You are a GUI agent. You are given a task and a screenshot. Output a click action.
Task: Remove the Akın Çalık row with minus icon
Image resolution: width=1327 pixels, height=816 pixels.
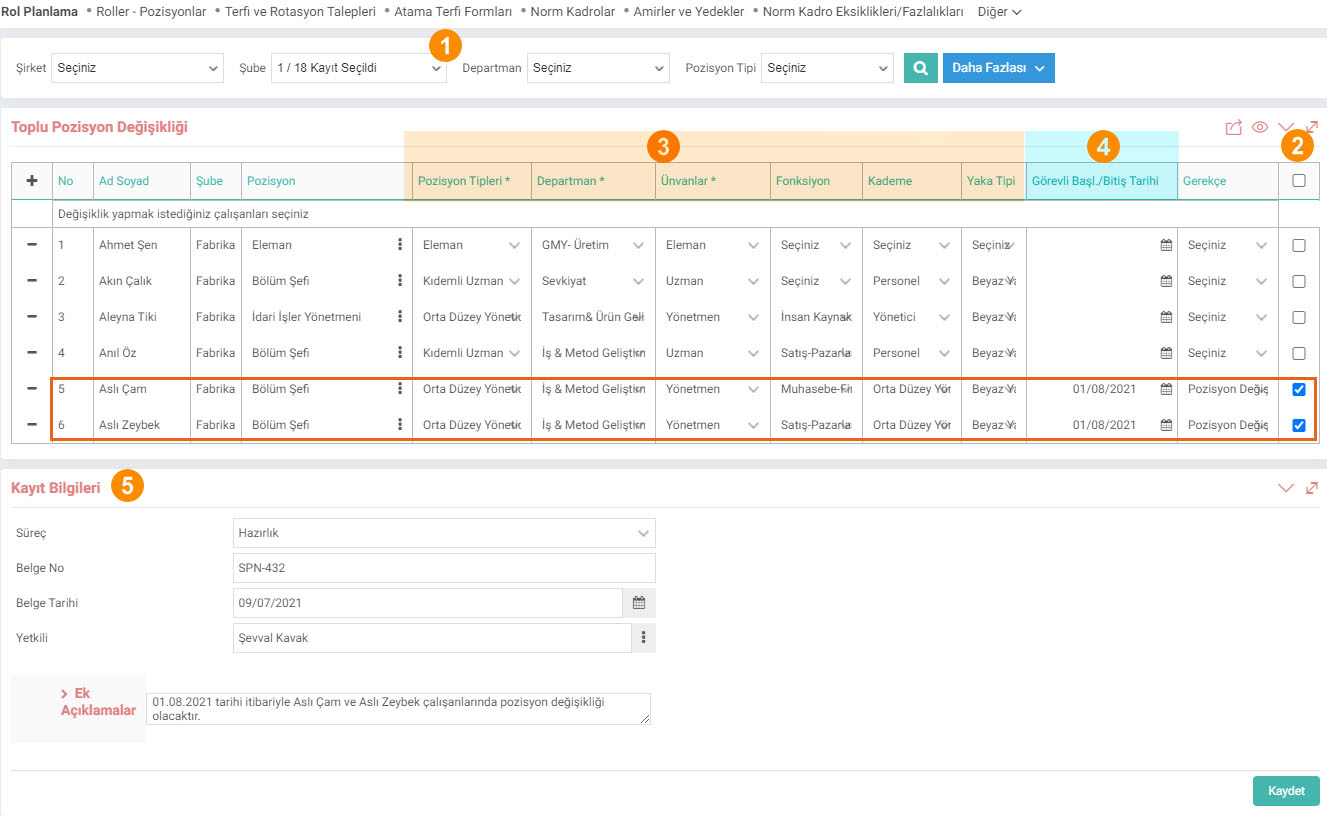[32, 281]
